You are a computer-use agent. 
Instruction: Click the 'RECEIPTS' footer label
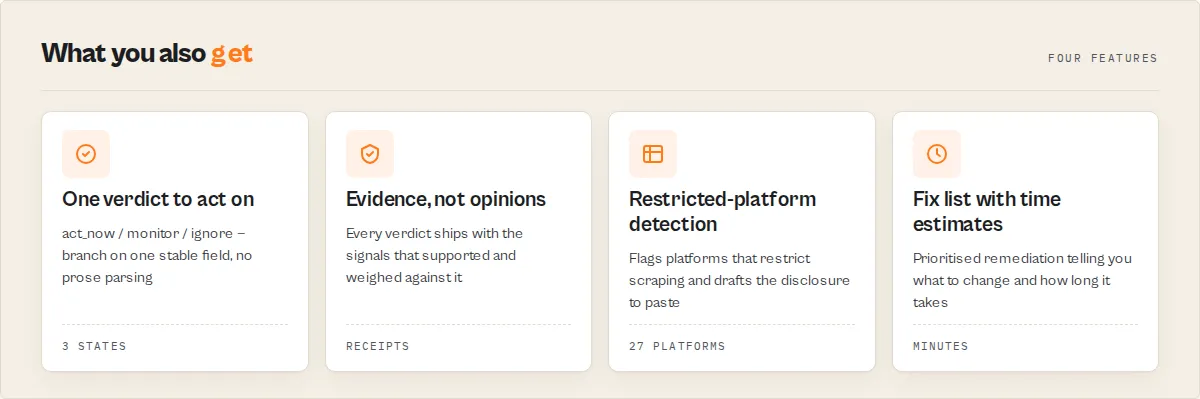click(378, 346)
